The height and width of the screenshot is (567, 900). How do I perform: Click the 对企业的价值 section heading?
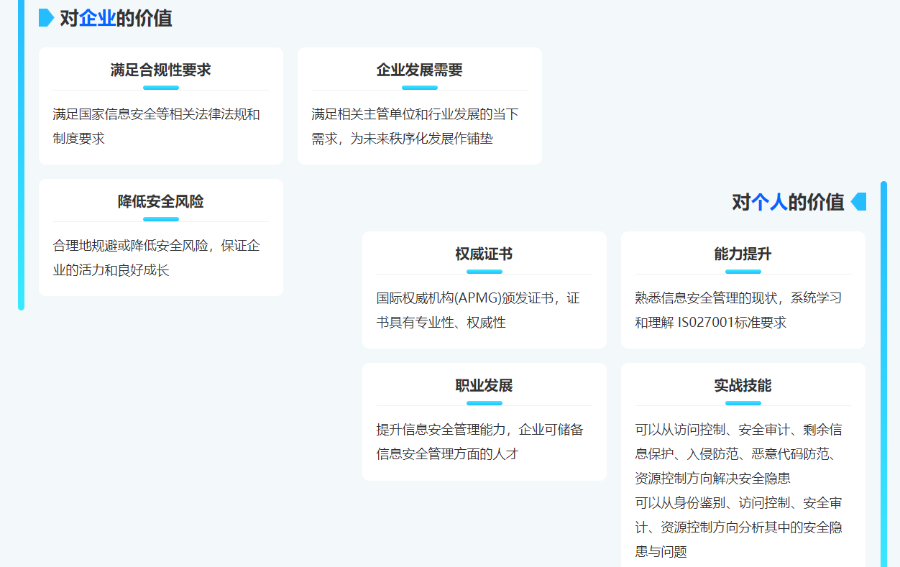115,17
